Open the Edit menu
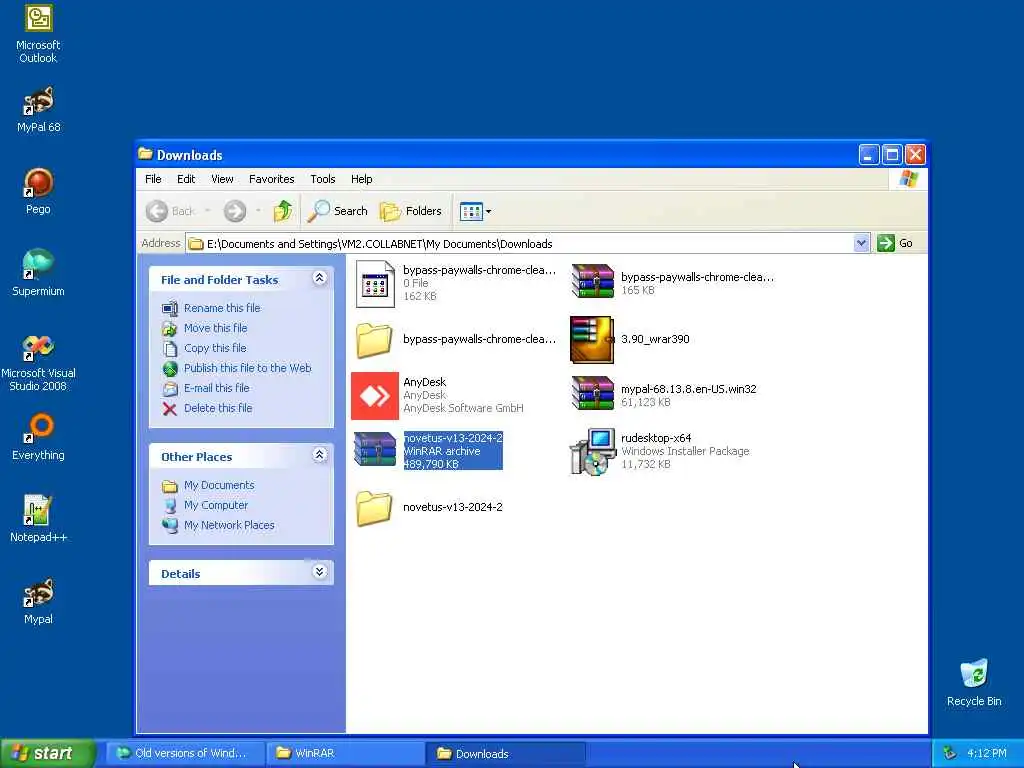The width and height of the screenshot is (1024, 768). (x=186, y=179)
